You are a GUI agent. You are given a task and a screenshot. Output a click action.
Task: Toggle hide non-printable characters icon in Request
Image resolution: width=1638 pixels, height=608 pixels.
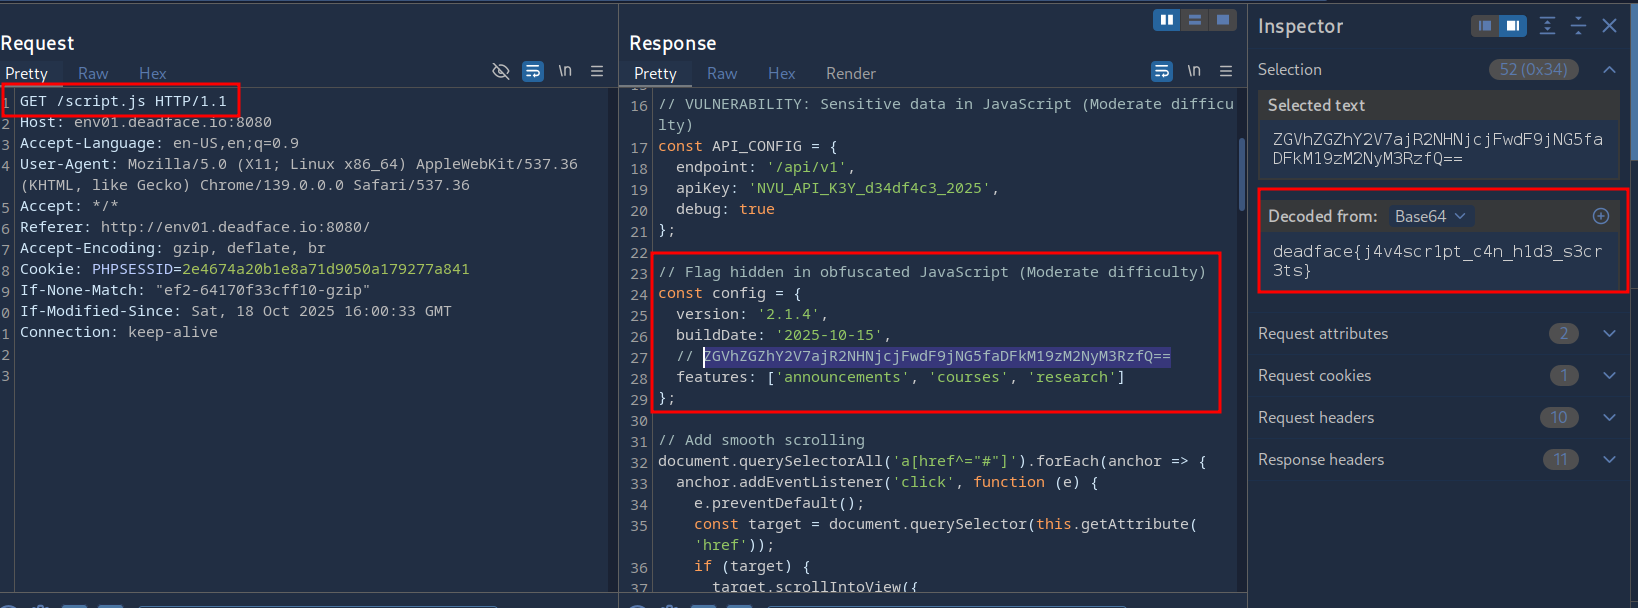pos(501,71)
